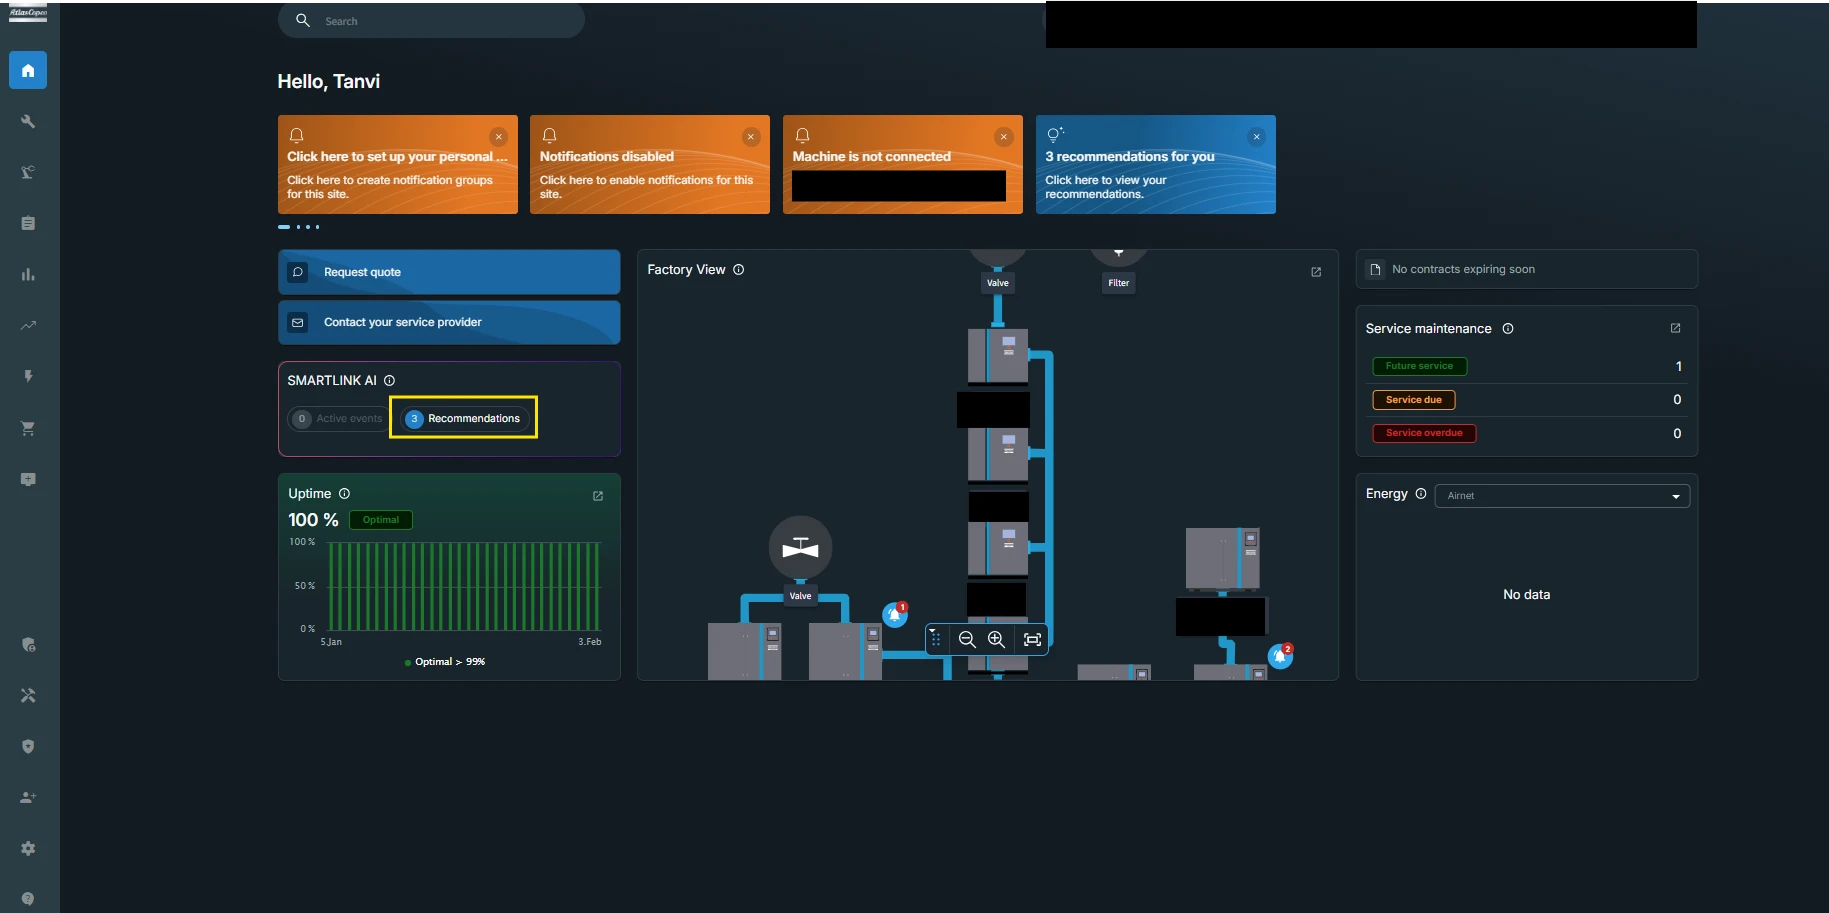Select the Recommendations tab in SMARTLINK AI
This screenshot has width=1829, height=913.
(x=465, y=419)
